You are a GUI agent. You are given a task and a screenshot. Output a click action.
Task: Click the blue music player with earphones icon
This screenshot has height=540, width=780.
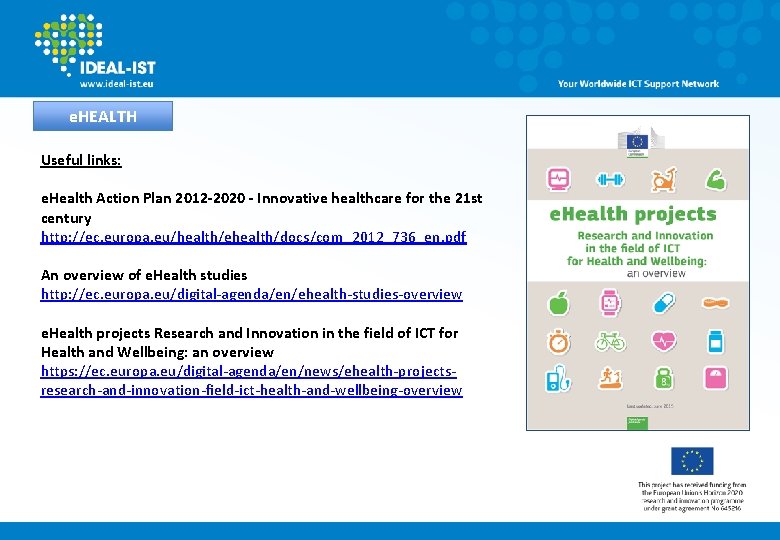(x=558, y=379)
